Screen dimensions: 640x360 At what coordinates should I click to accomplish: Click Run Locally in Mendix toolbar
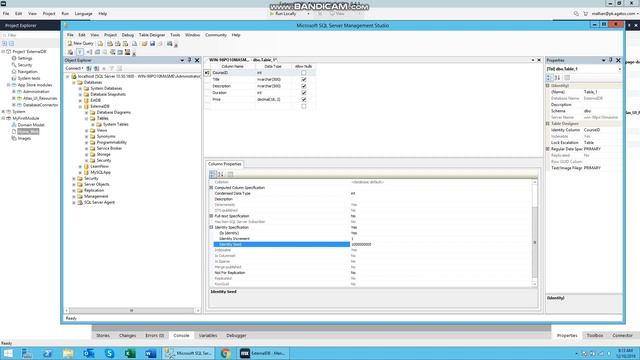point(283,13)
